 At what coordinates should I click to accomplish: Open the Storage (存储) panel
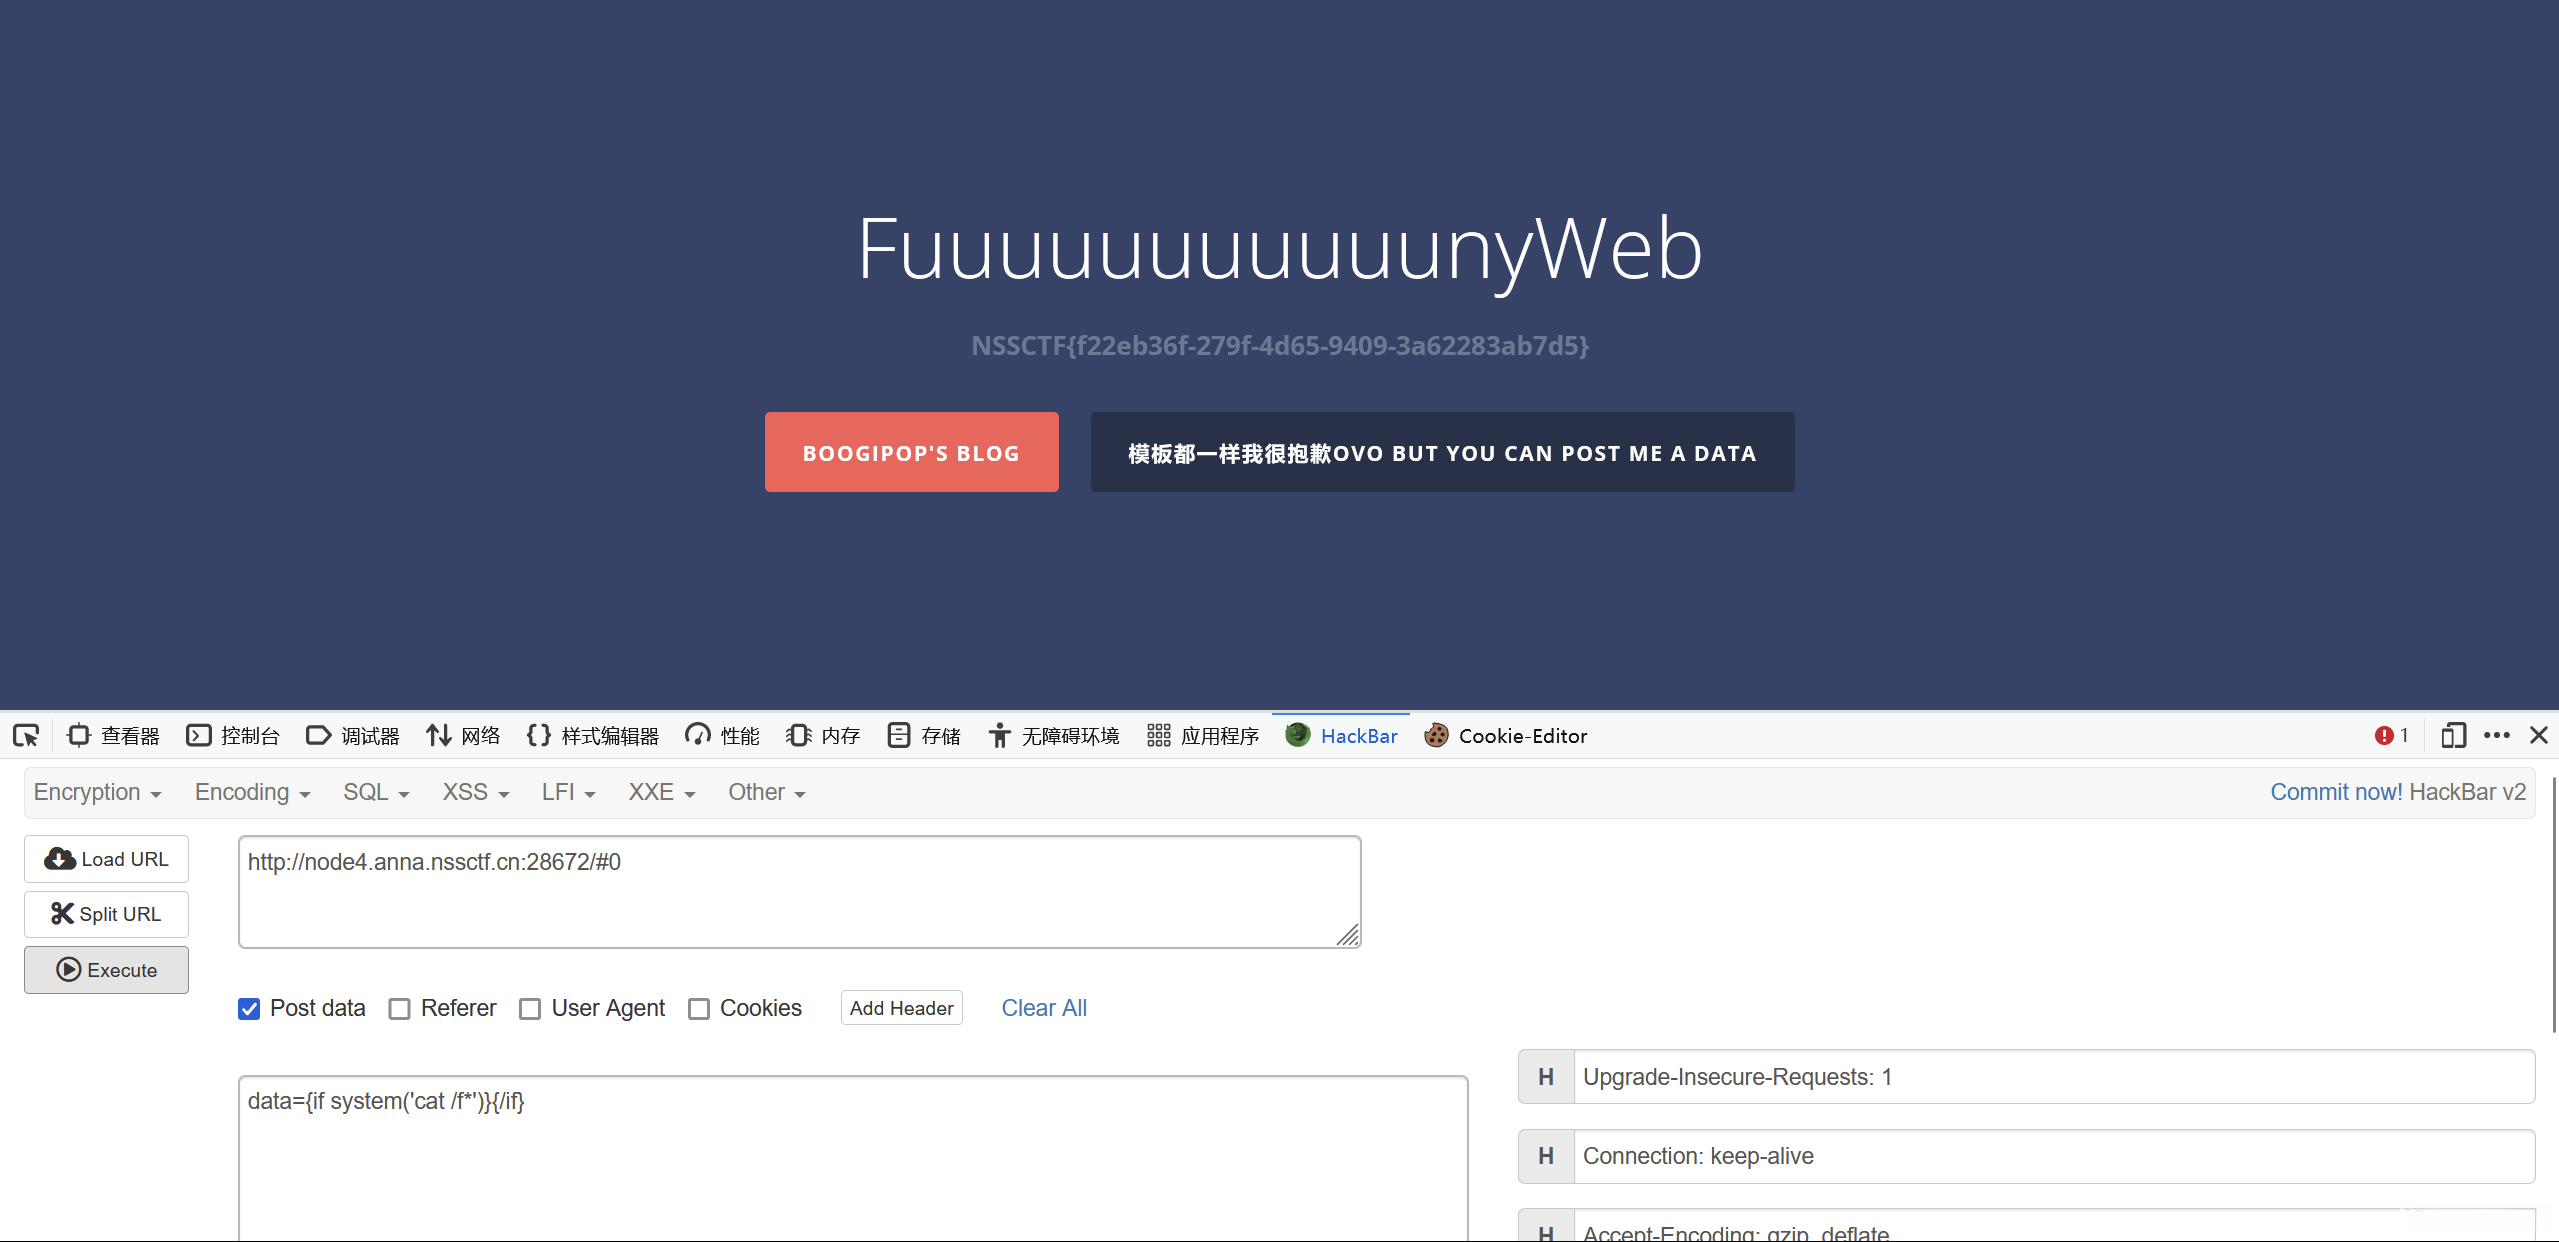click(x=924, y=736)
